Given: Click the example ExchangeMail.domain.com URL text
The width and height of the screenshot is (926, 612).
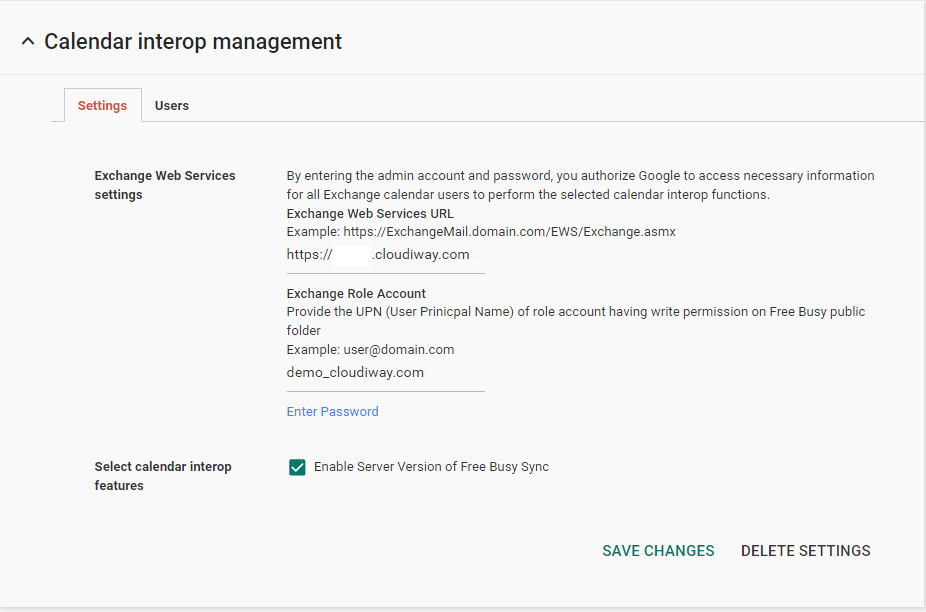Looking at the screenshot, I should pyautogui.click(x=481, y=232).
